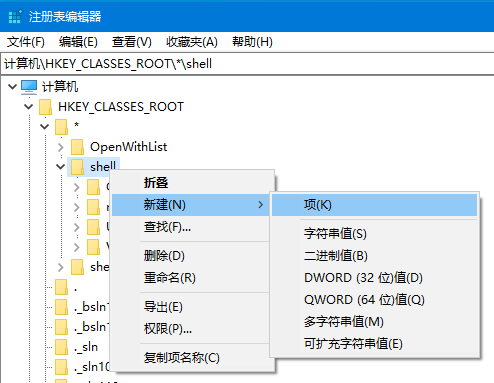
Task: Click the folder icon next to * key
Action: click(61, 127)
